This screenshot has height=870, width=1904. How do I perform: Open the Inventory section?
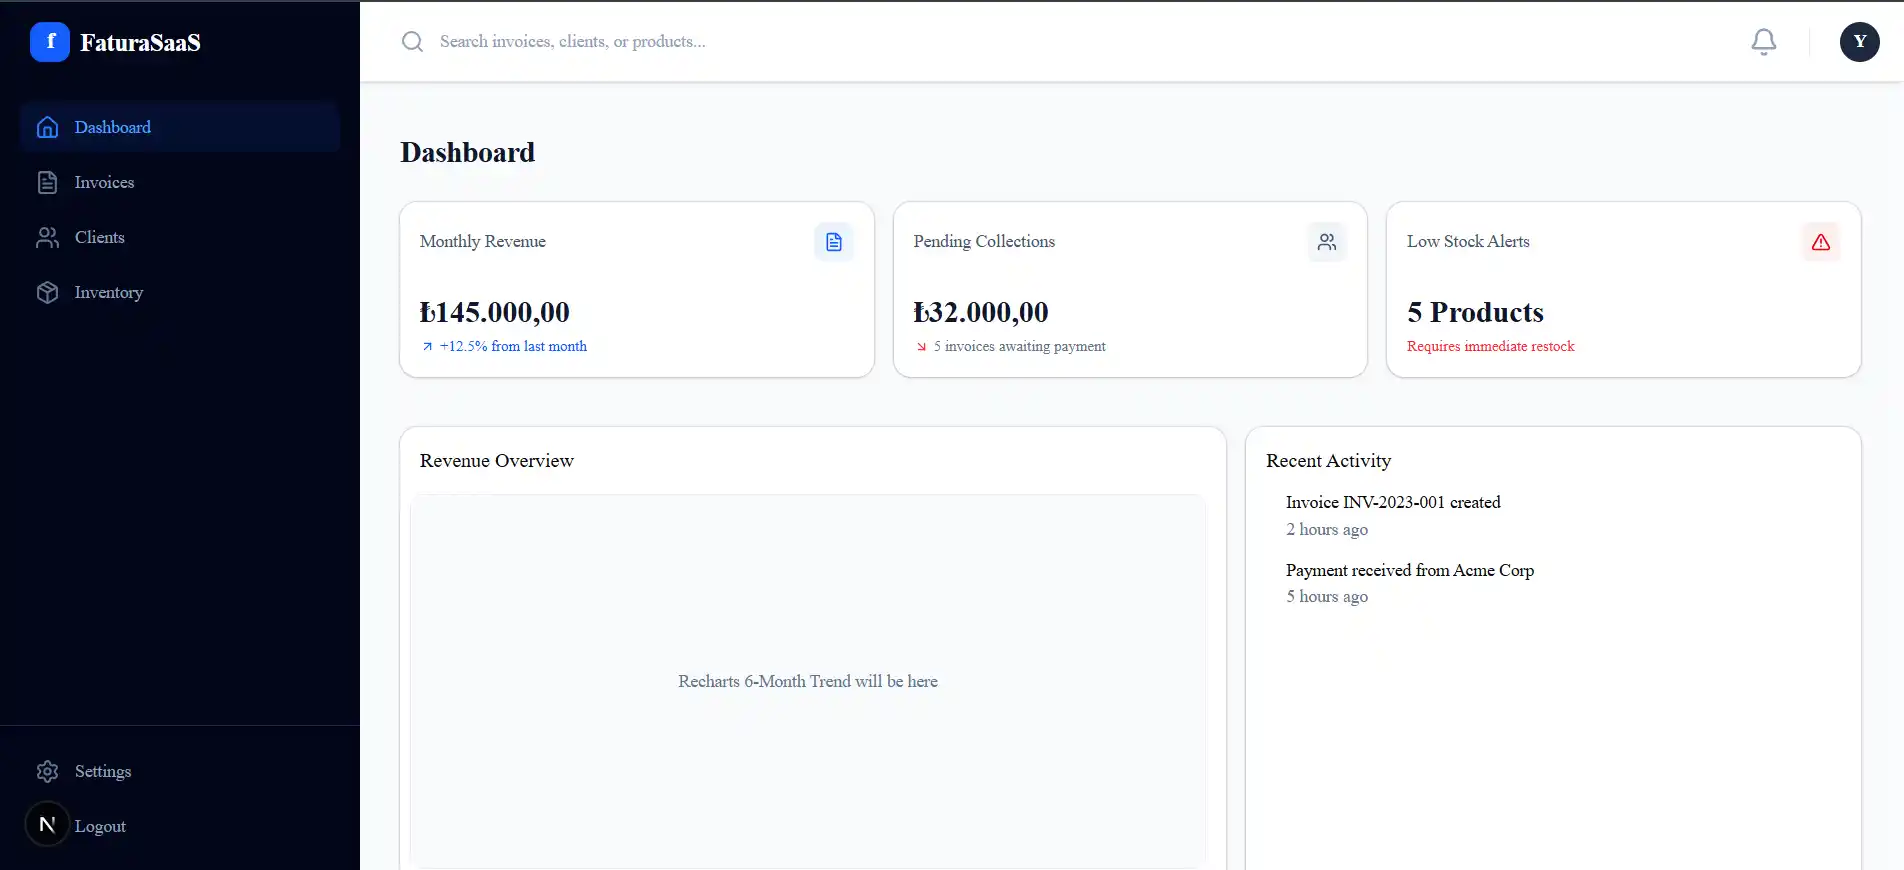pos(180,292)
